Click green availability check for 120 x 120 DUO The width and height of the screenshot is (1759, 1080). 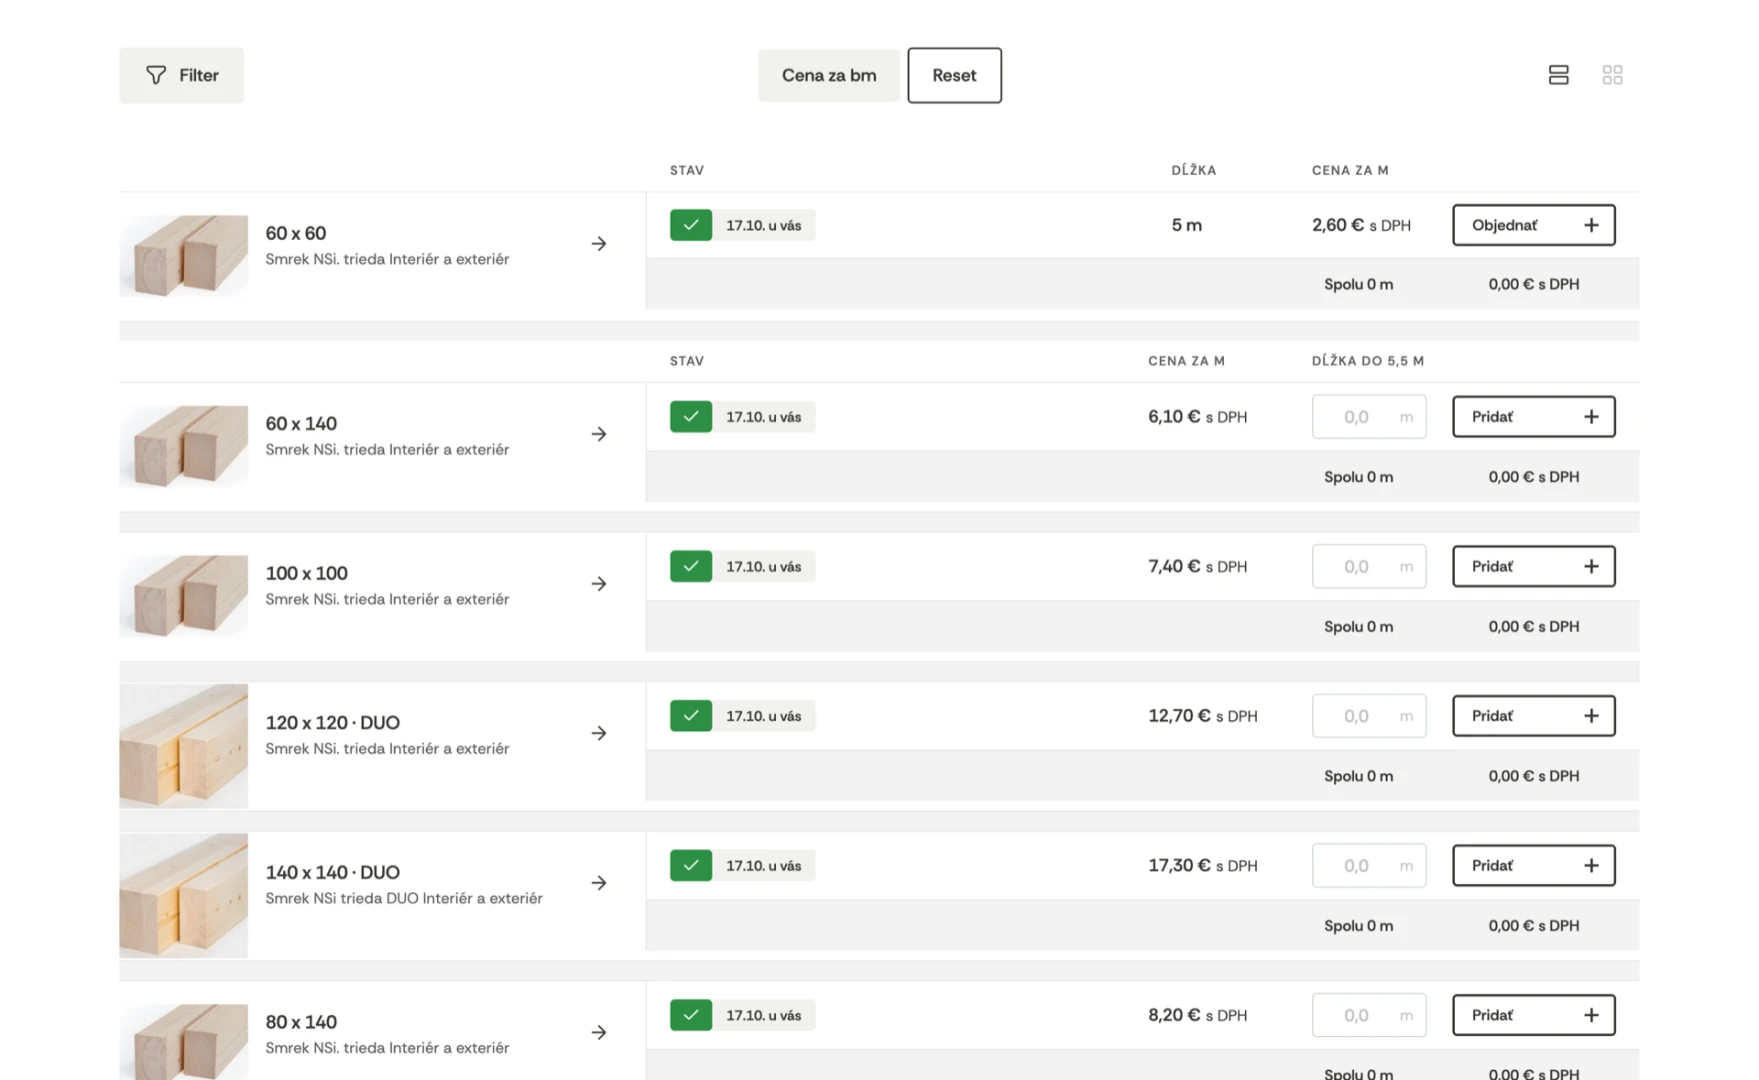[691, 716]
